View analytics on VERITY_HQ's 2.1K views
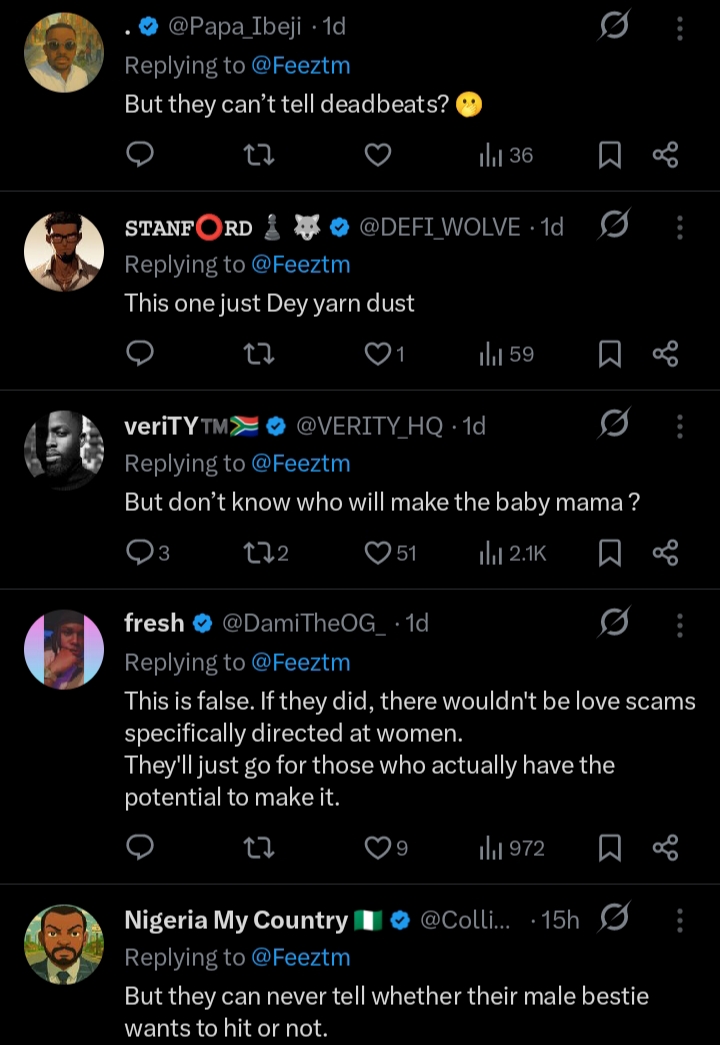The width and height of the screenshot is (720, 1045). (x=512, y=553)
